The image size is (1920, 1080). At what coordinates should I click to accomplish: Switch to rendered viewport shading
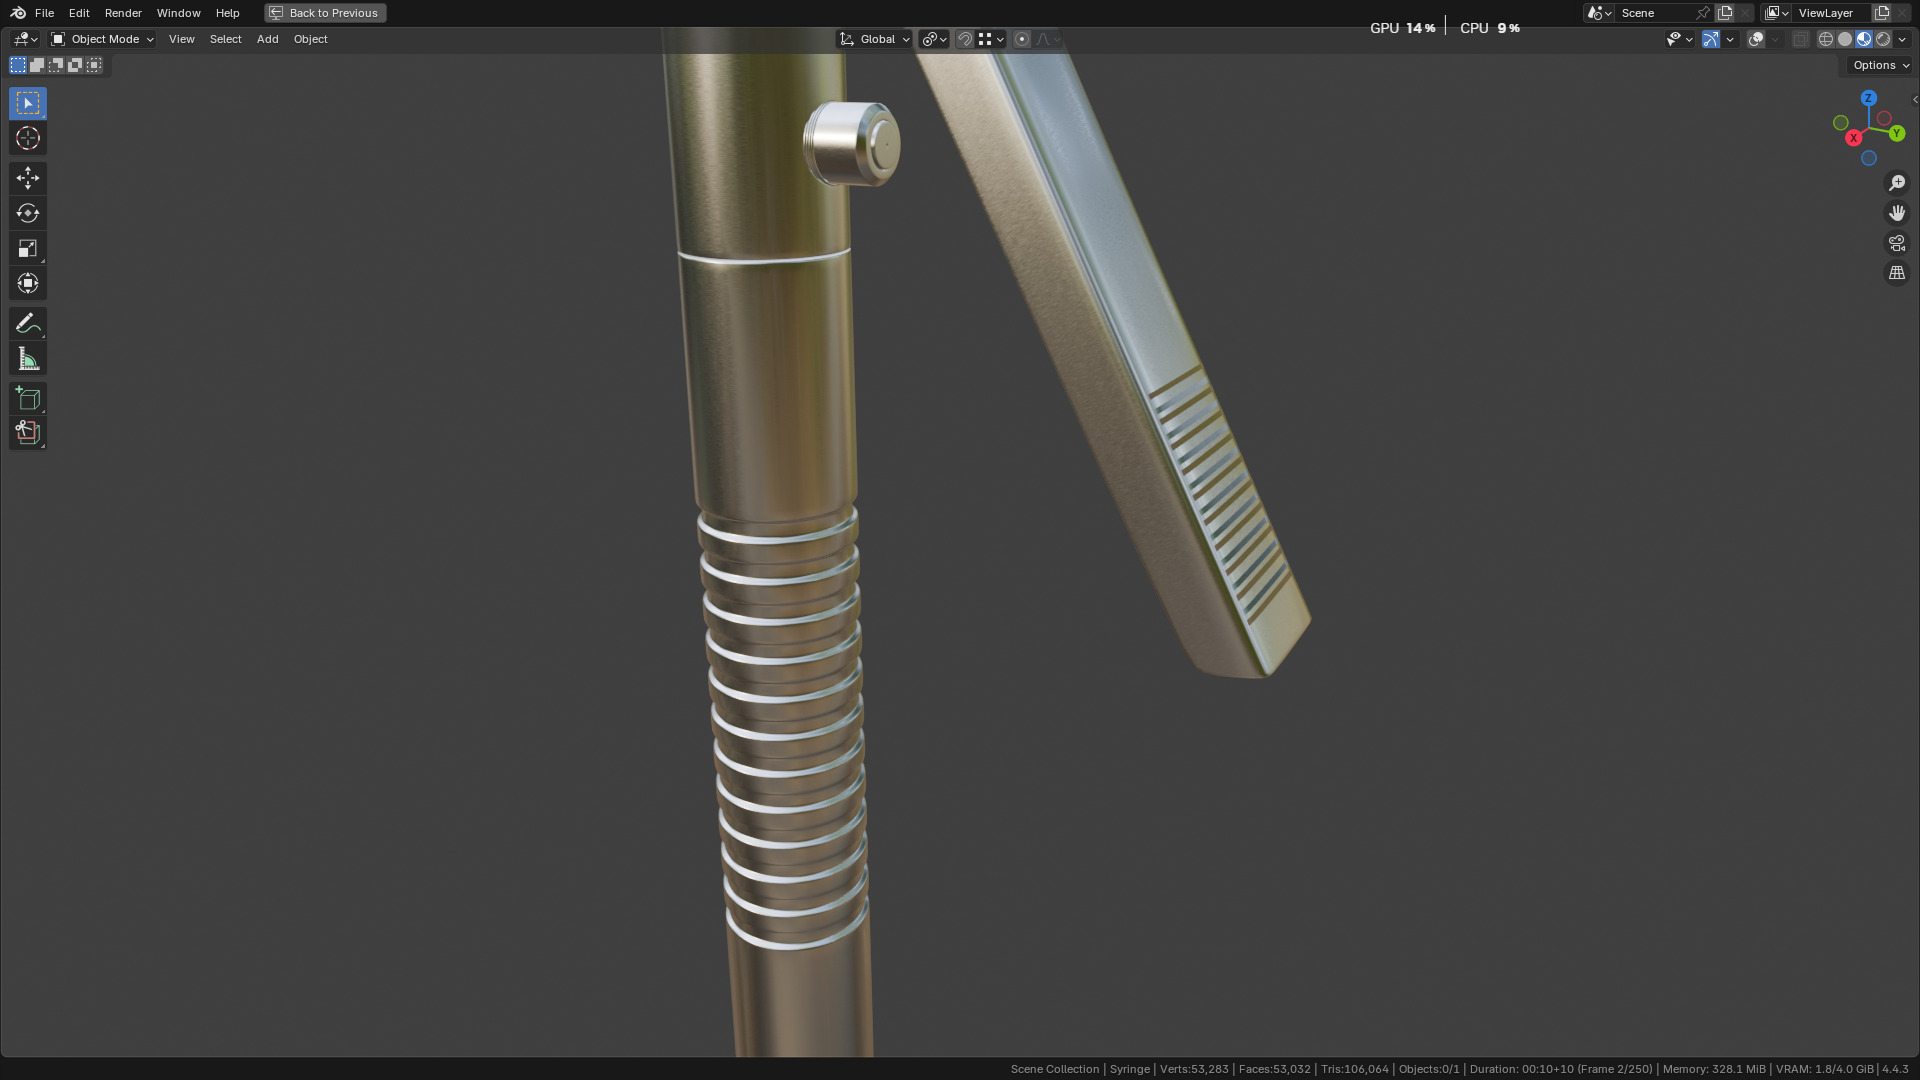click(x=1883, y=39)
